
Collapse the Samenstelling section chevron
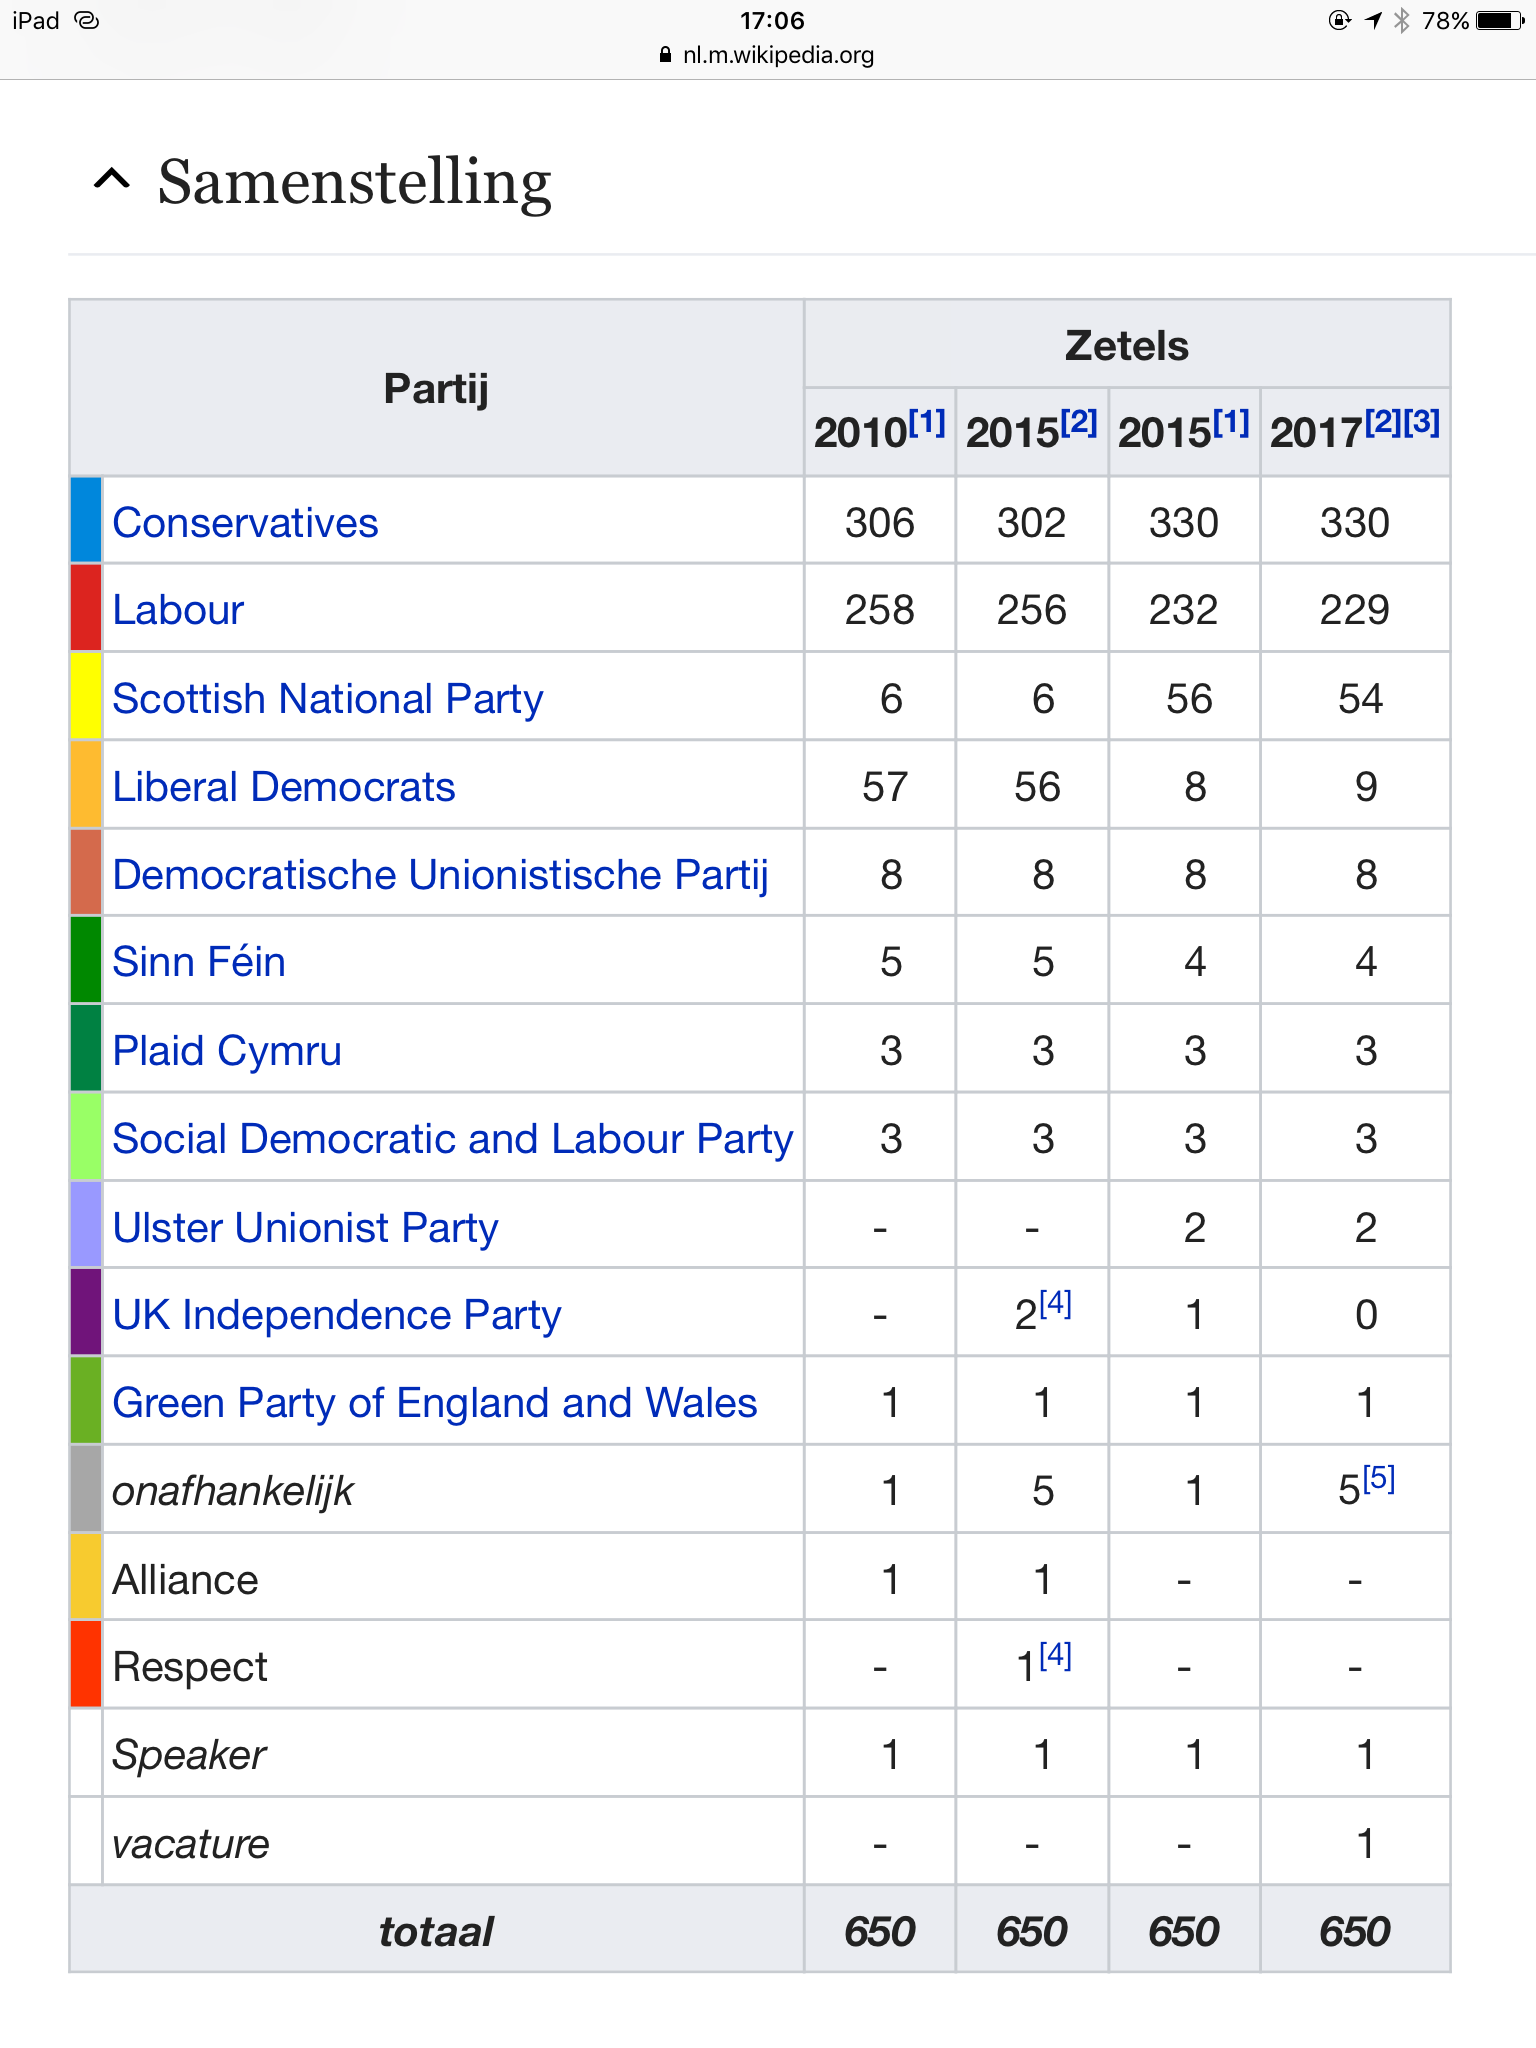click(x=112, y=180)
